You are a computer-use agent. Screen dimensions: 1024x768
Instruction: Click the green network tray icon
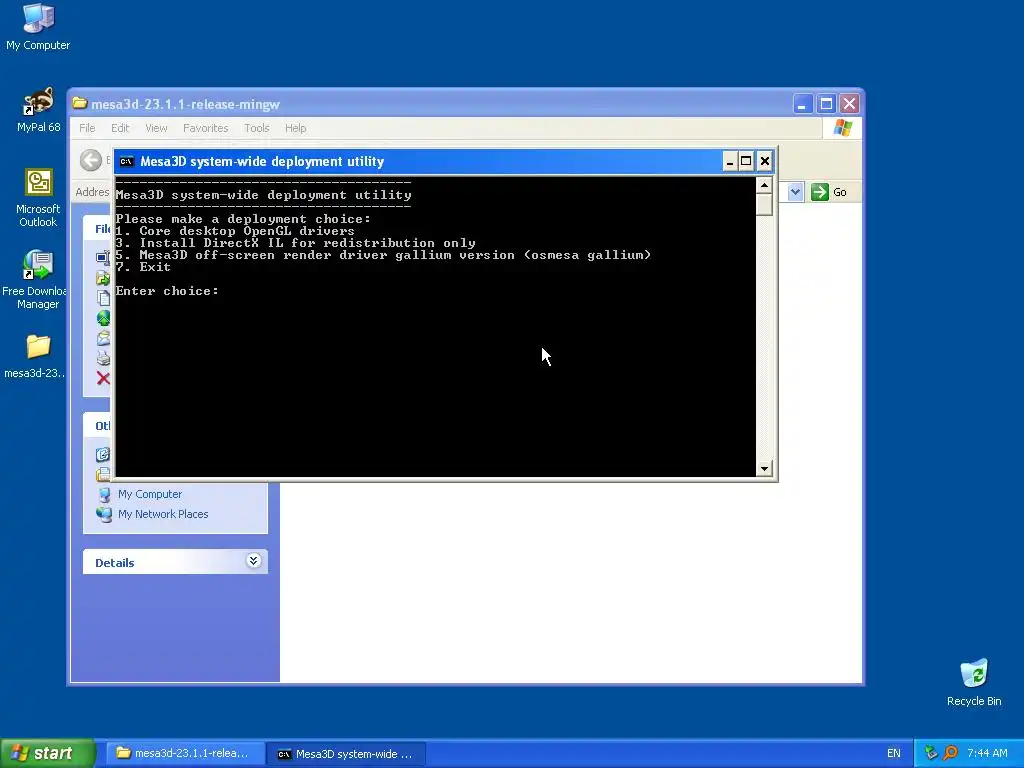931,753
